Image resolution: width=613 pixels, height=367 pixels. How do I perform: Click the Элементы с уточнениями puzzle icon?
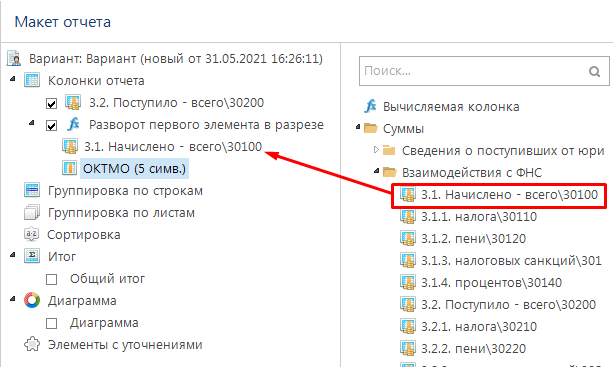(32, 344)
